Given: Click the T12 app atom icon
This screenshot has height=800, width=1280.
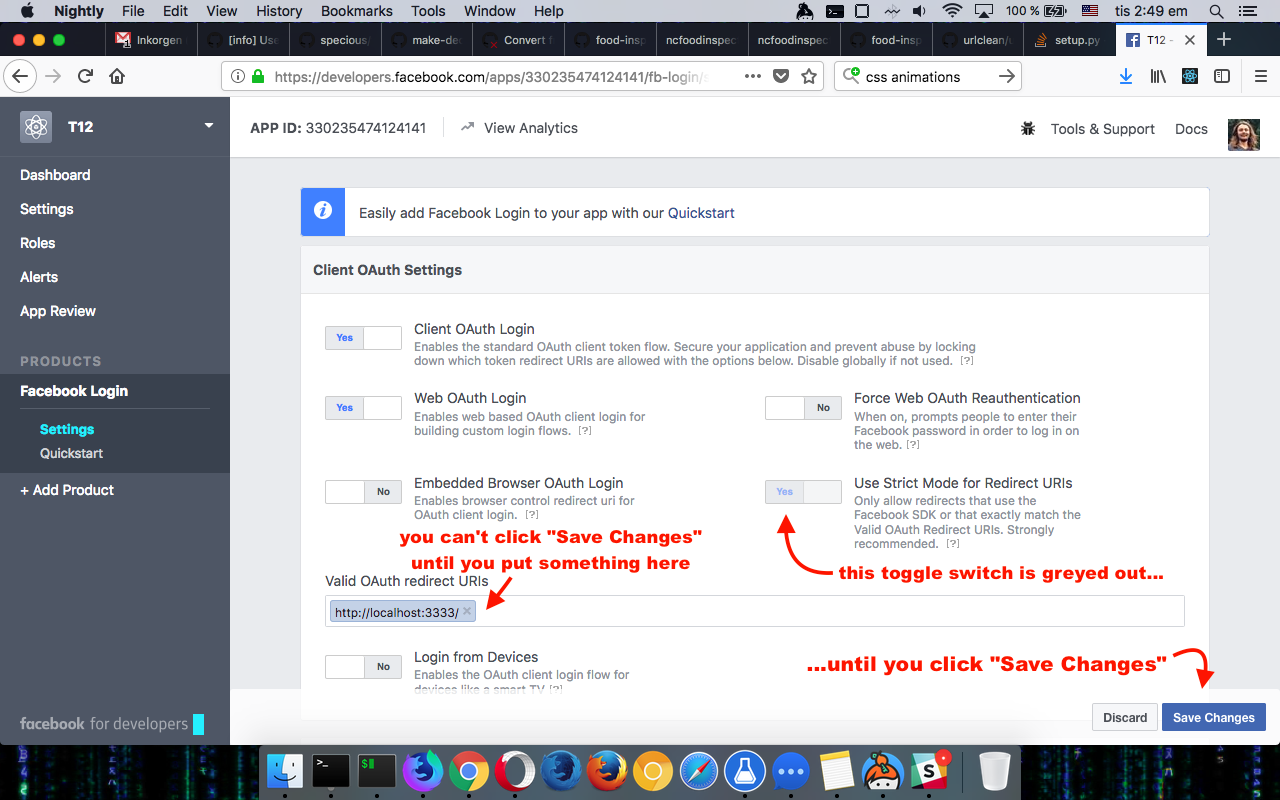Looking at the screenshot, I should pyautogui.click(x=36, y=127).
